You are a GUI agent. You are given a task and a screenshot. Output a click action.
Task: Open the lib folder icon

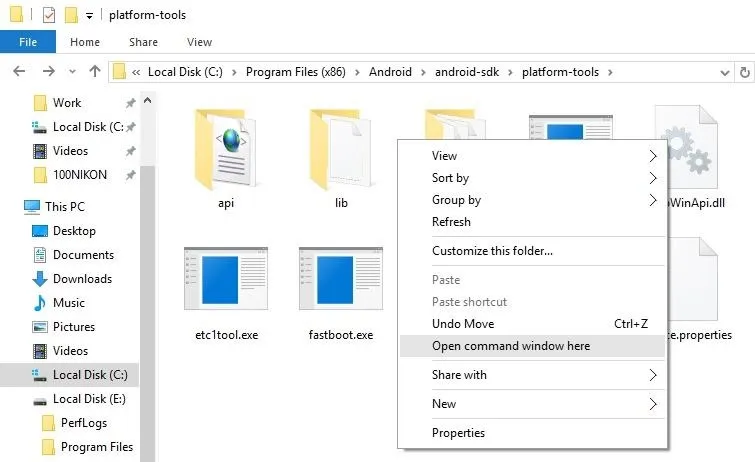[341, 152]
